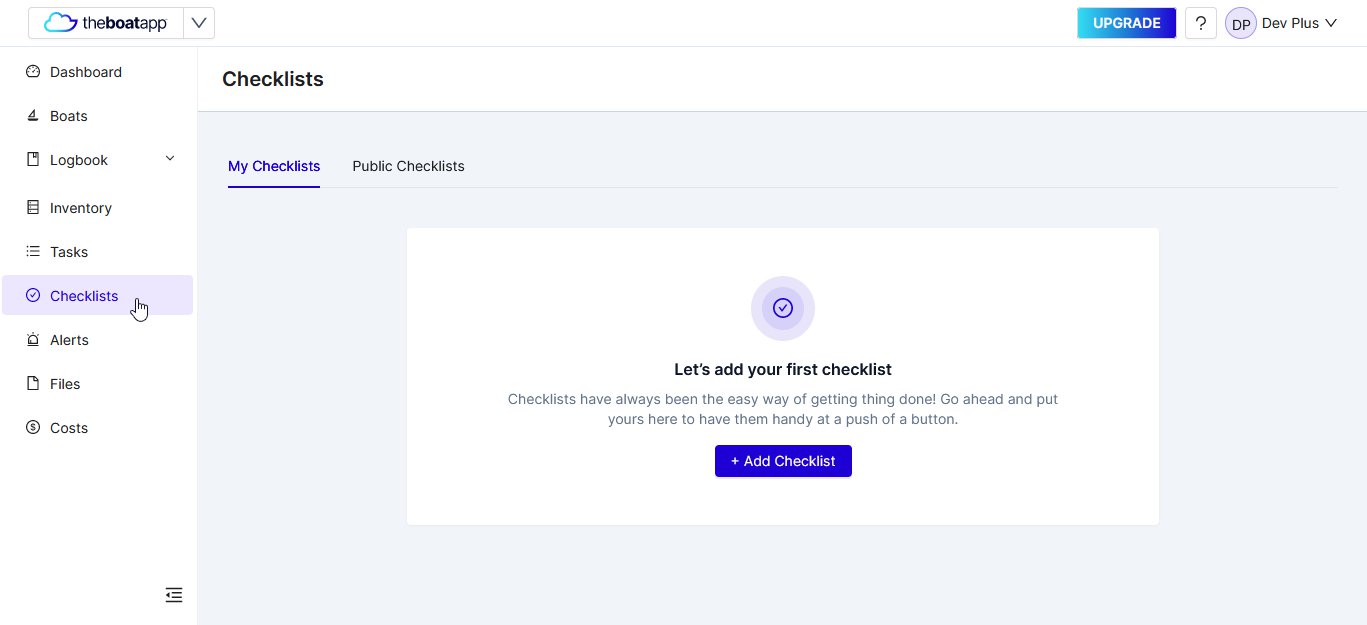Click the DP user avatar

1241,23
